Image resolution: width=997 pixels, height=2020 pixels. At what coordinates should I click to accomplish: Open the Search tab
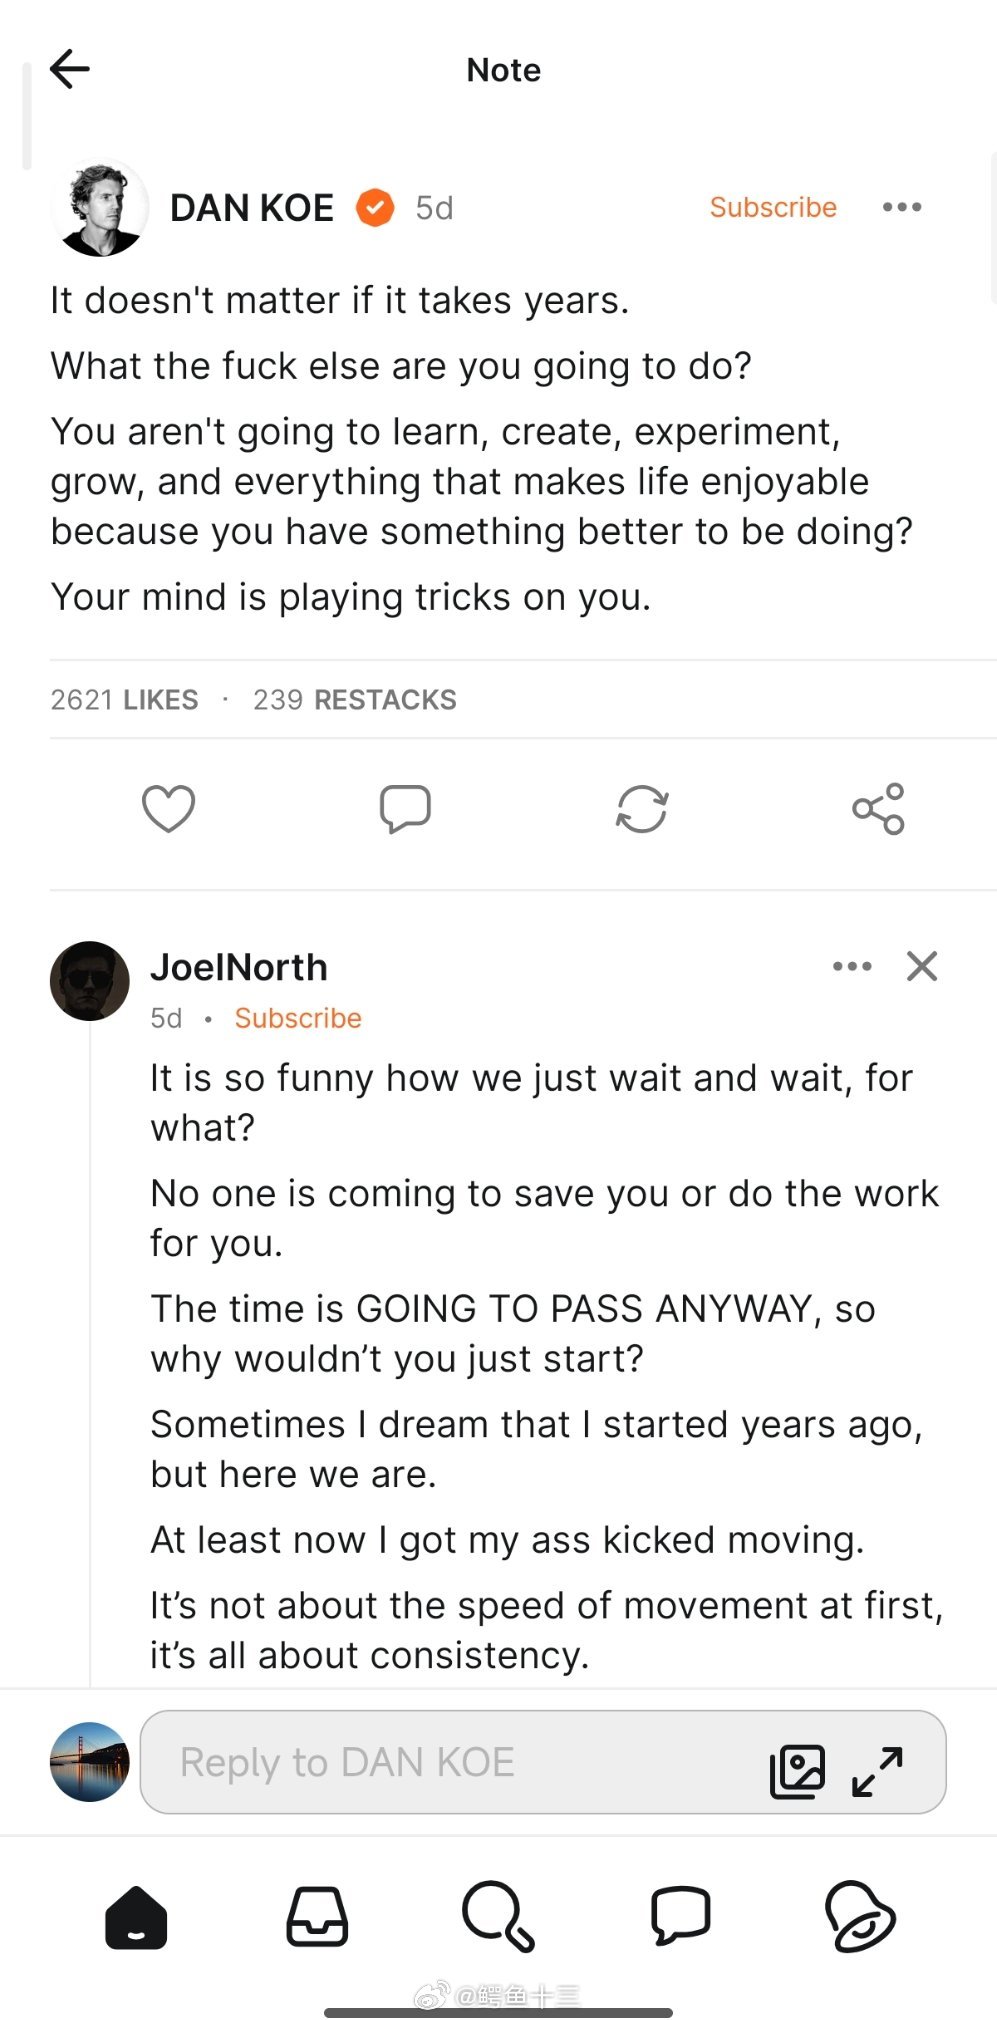click(498, 1917)
